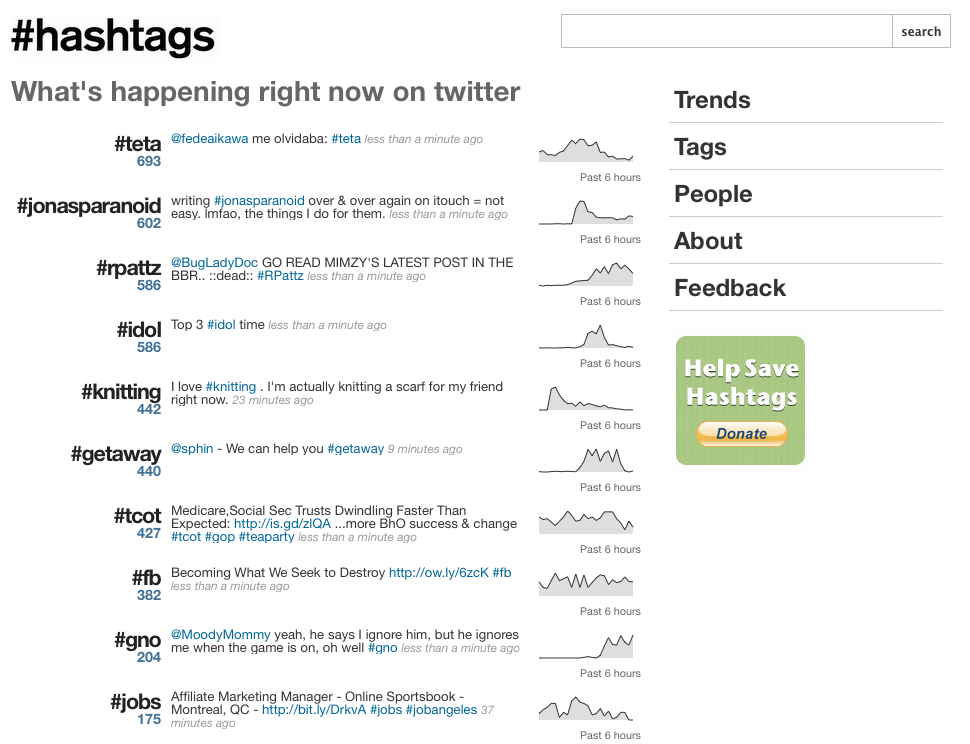View the #idol past 6 hours graph
970x744 pixels.
[x=586, y=336]
